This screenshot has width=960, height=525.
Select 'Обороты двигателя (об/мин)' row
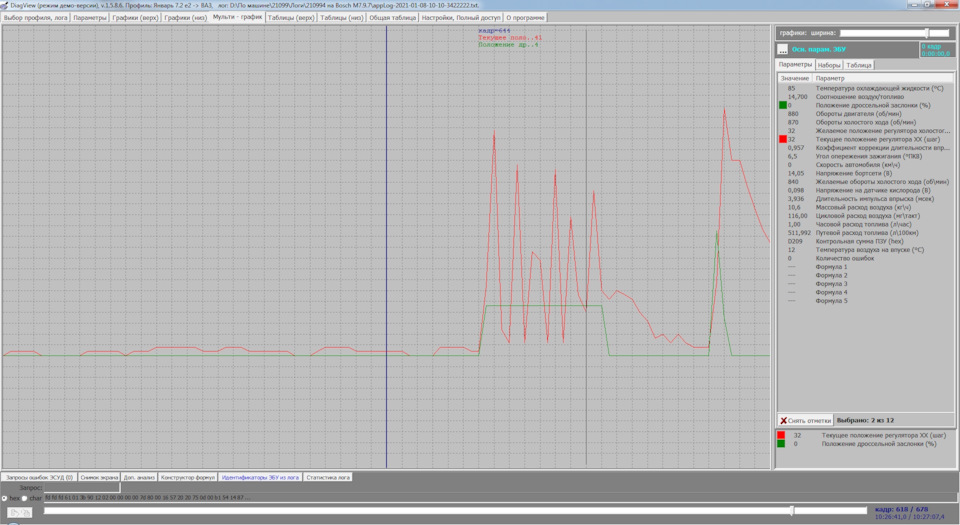866,114
